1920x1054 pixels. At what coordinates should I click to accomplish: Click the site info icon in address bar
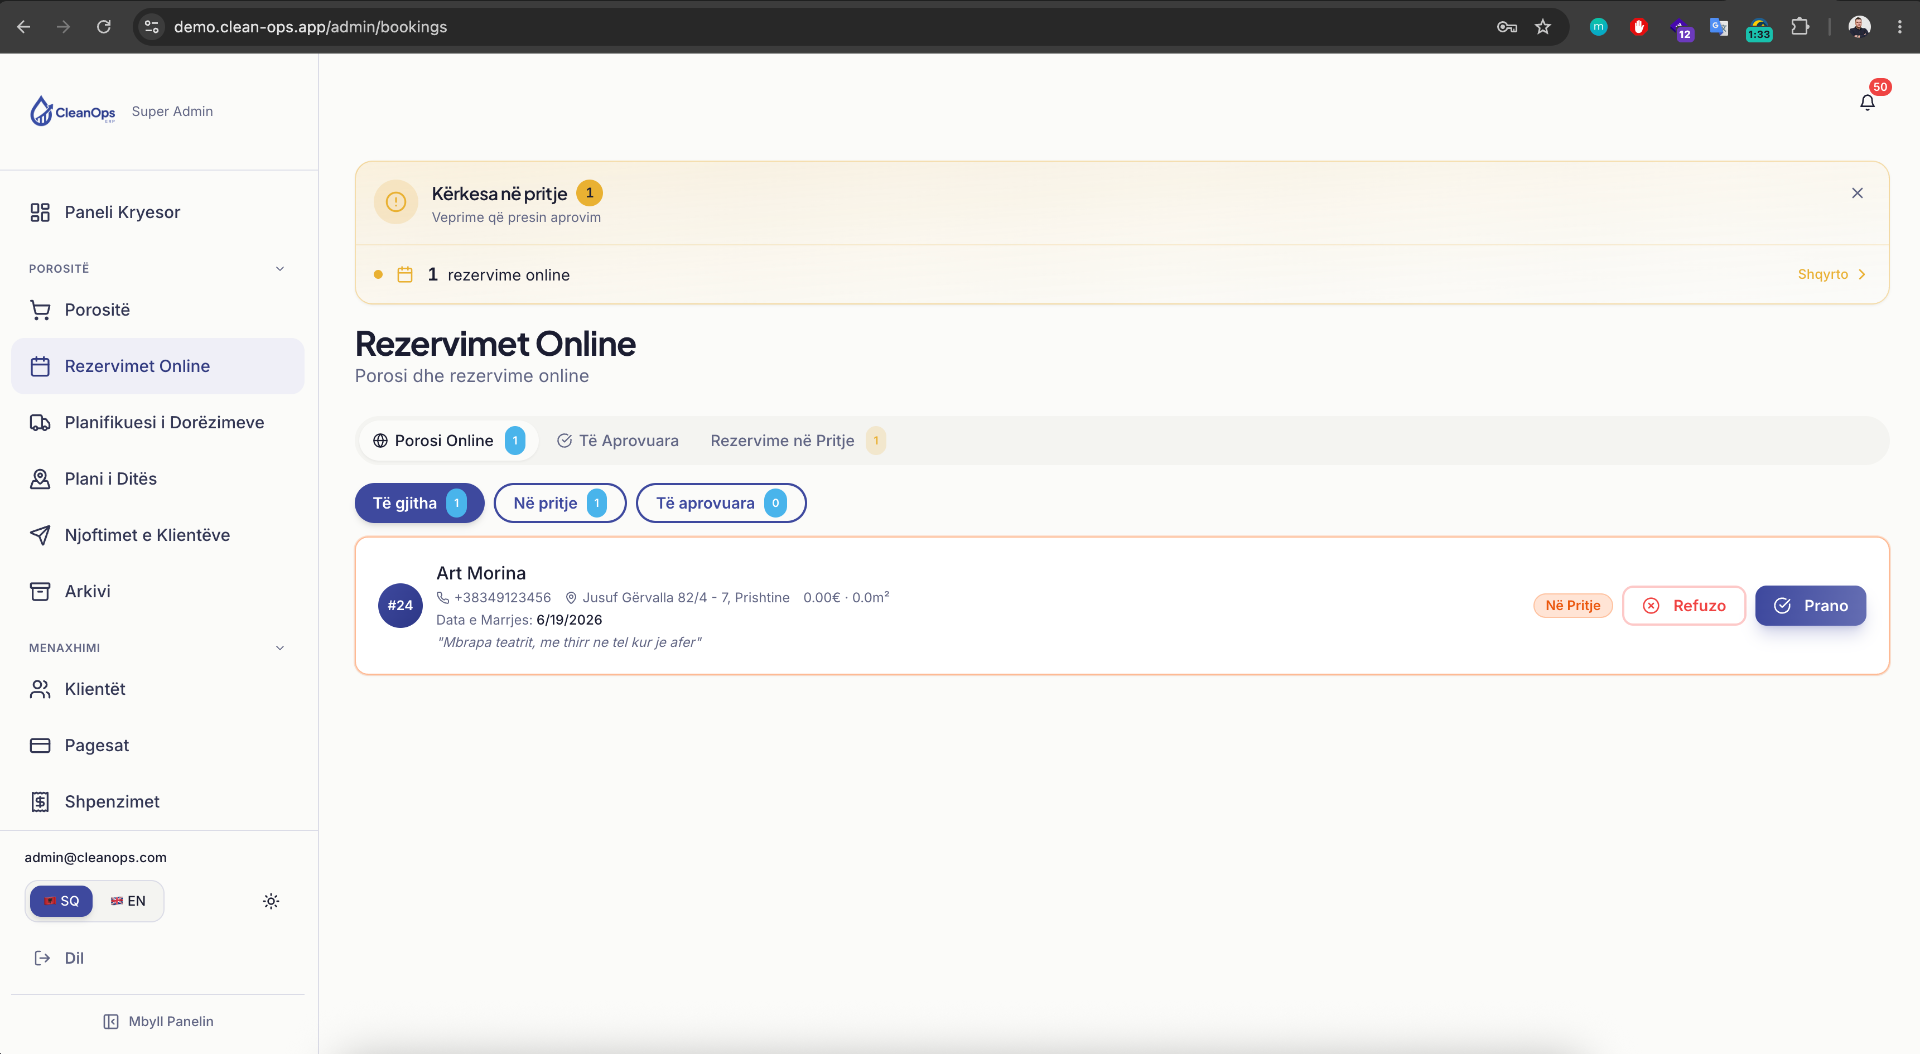[152, 27]
